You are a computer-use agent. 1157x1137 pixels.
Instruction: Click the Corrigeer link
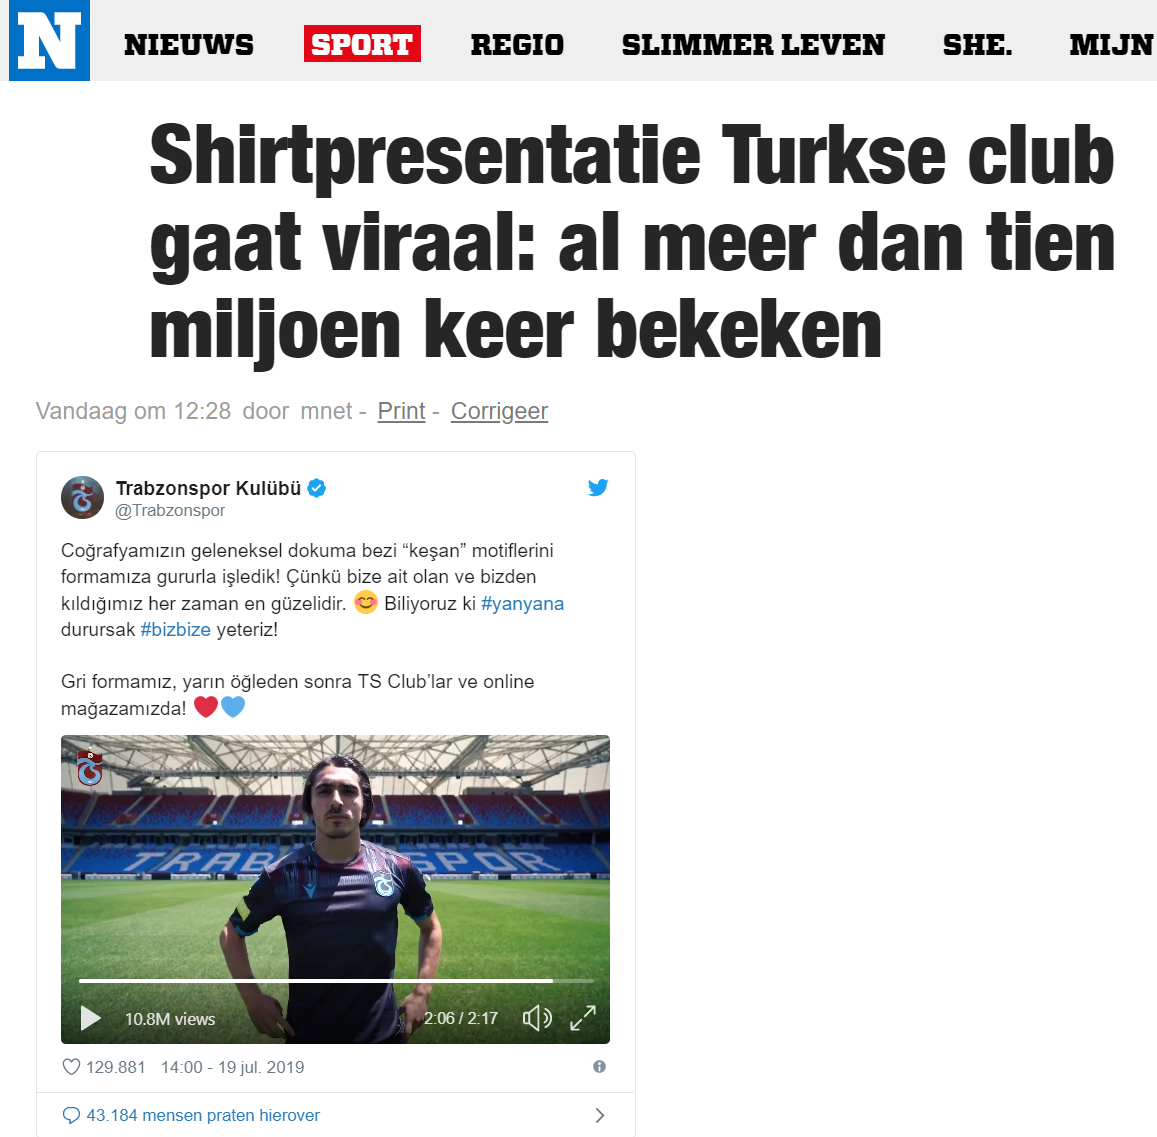500,411
